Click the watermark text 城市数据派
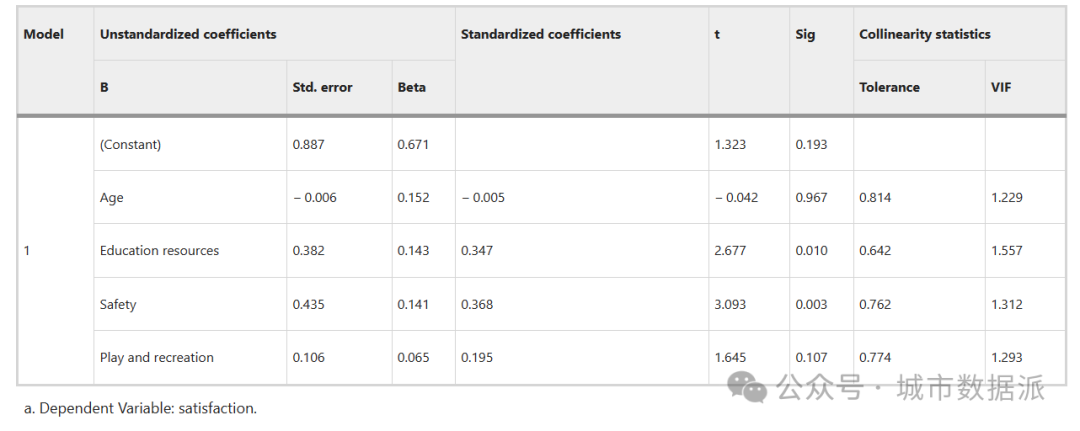Image resolution: width=1080 pixels, height=431 pixels. coord(971,388)
